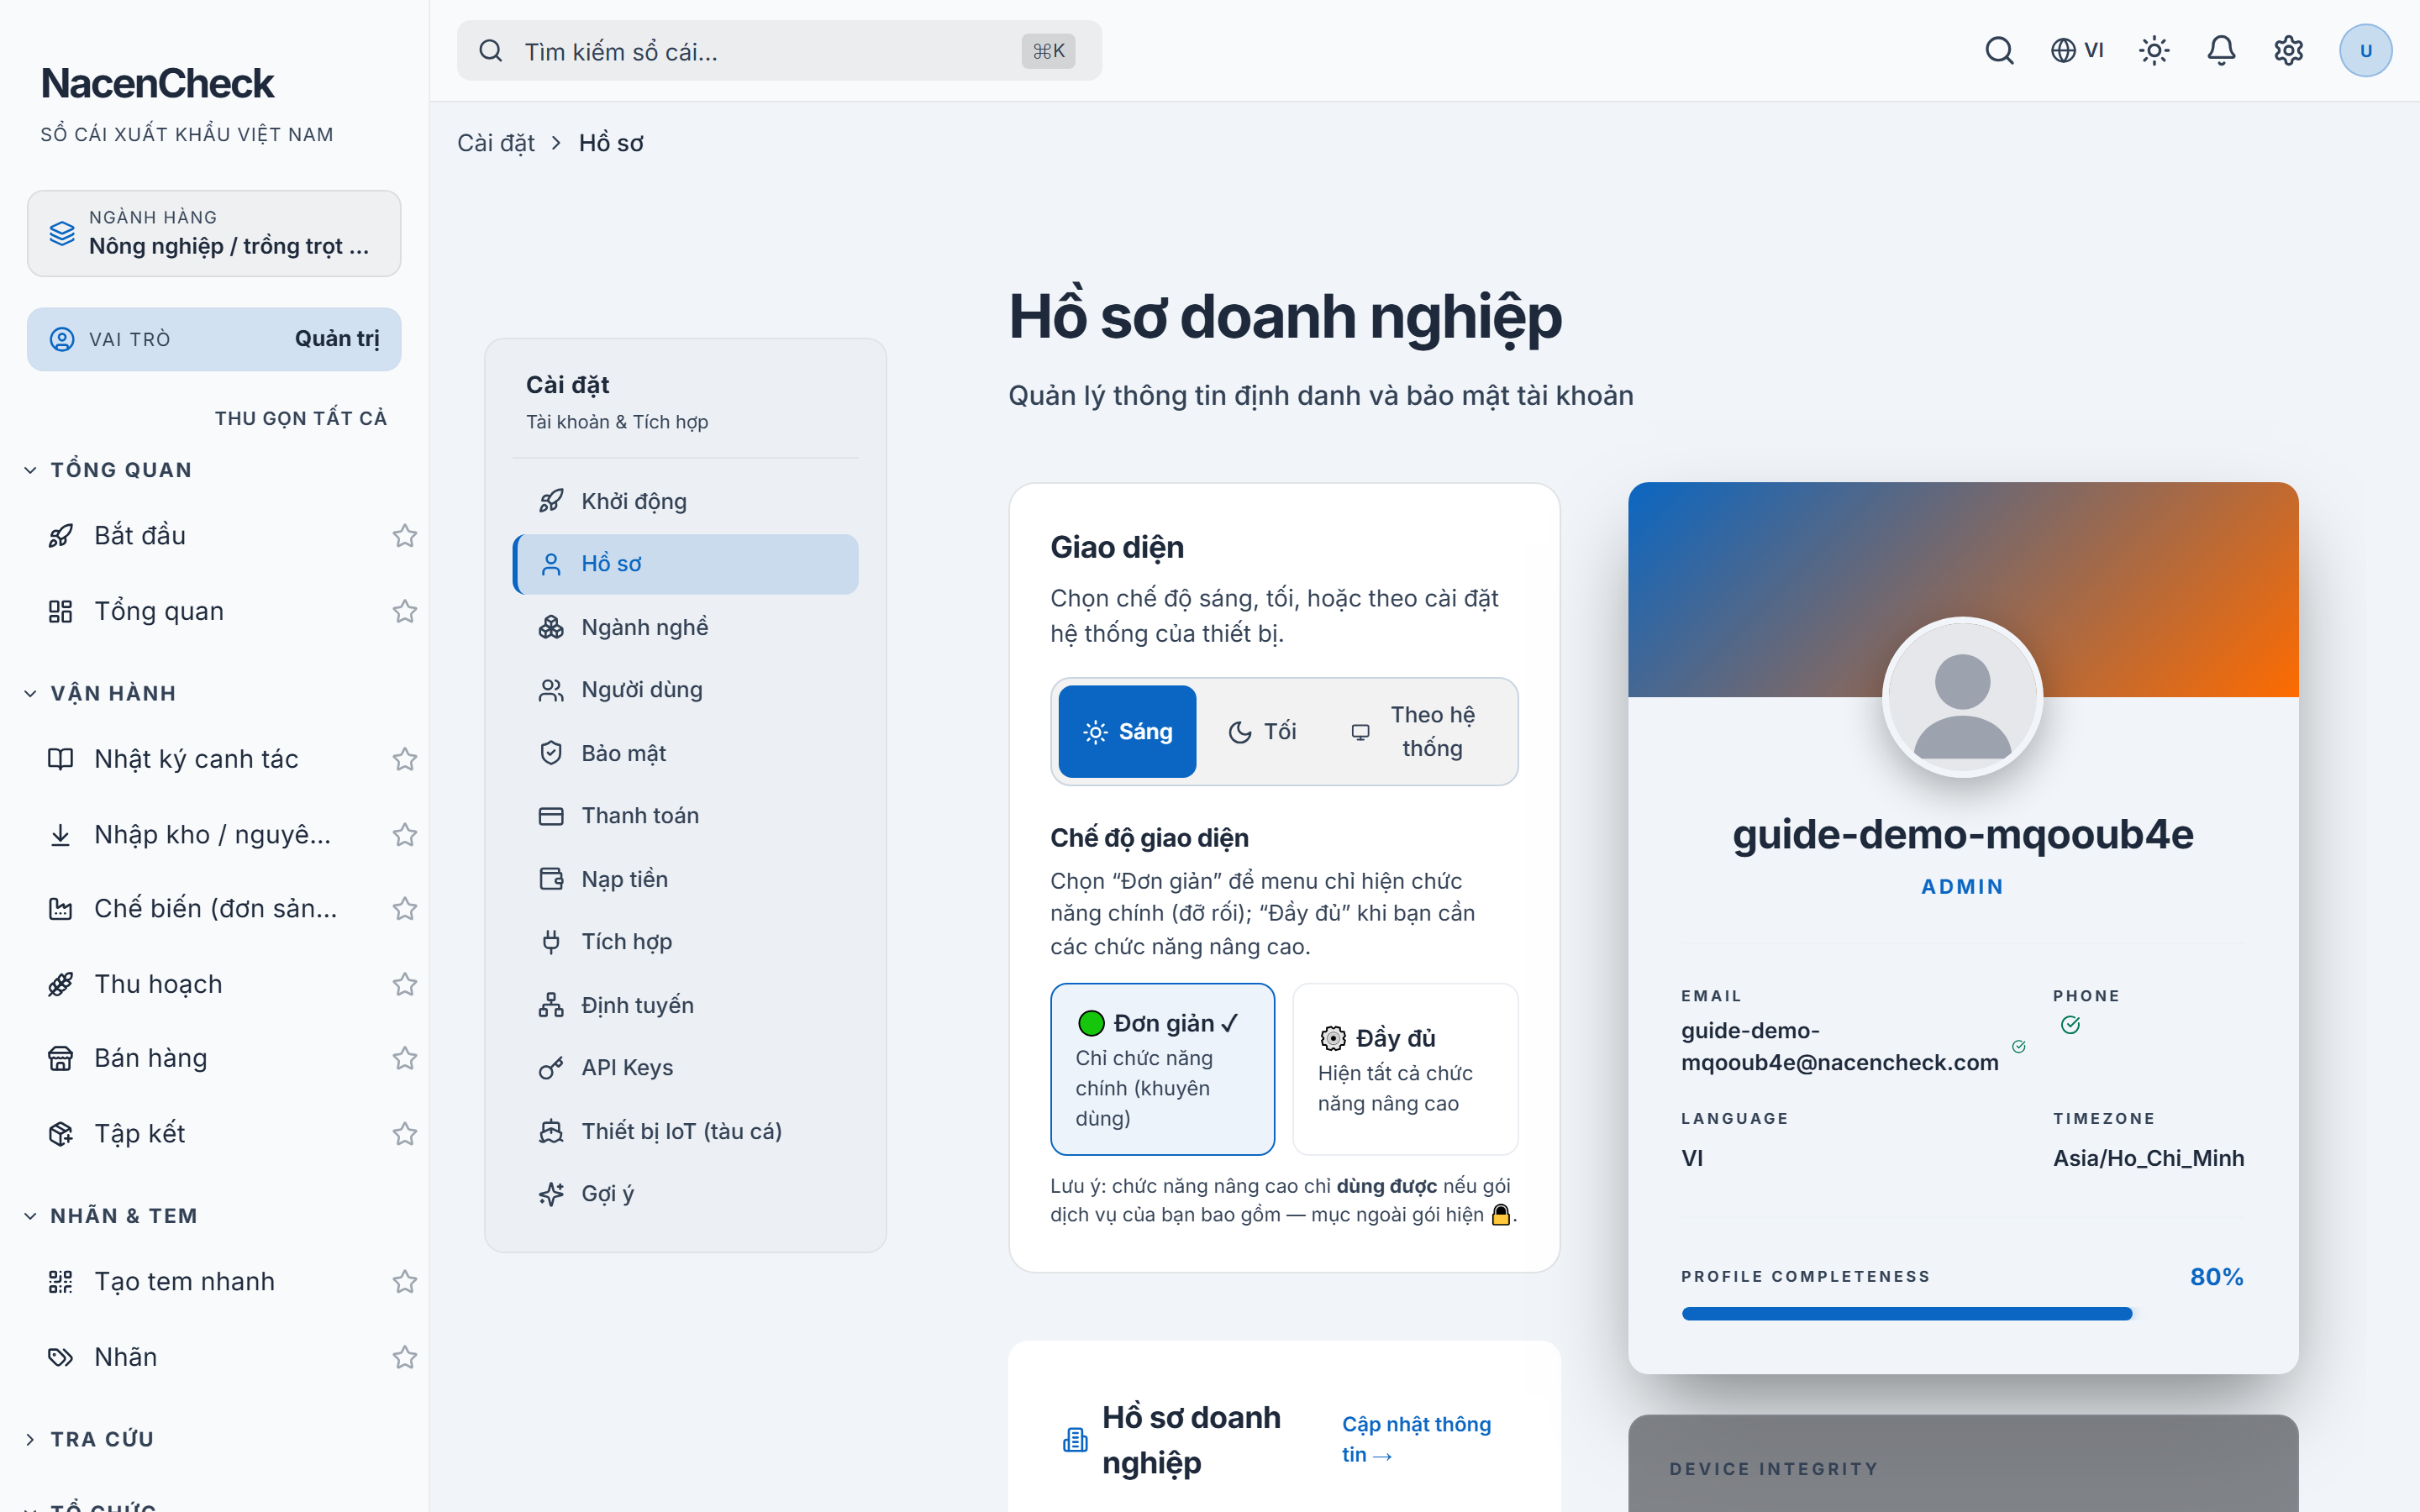The image size is (2420, 1512).
Task: Click the profile avatar picture
Action: [1962, 697]
